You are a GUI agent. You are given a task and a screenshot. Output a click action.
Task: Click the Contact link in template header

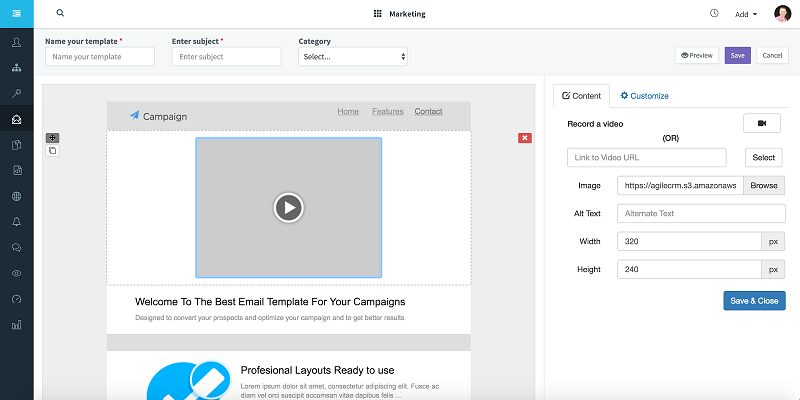(x=429, y=111)
